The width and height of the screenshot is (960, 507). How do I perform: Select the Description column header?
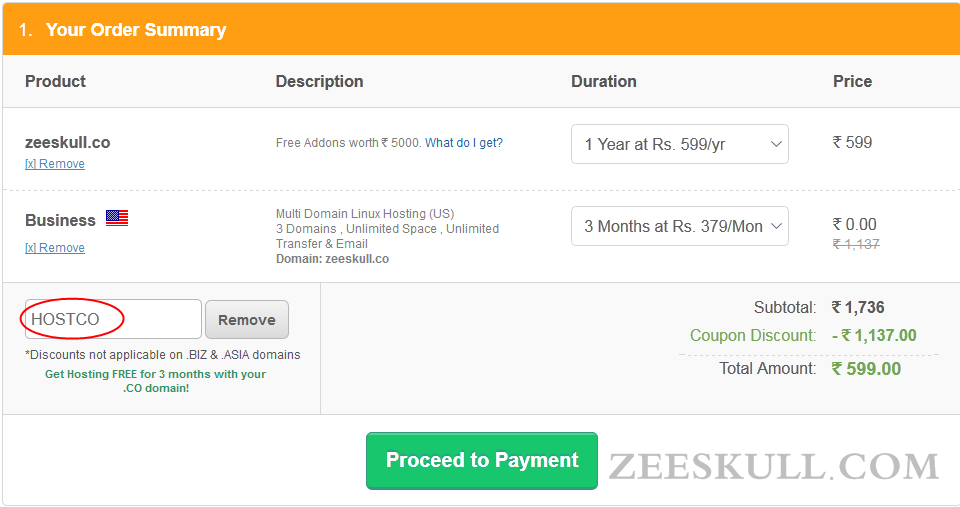pyautogui.click(x=319, y=81)
